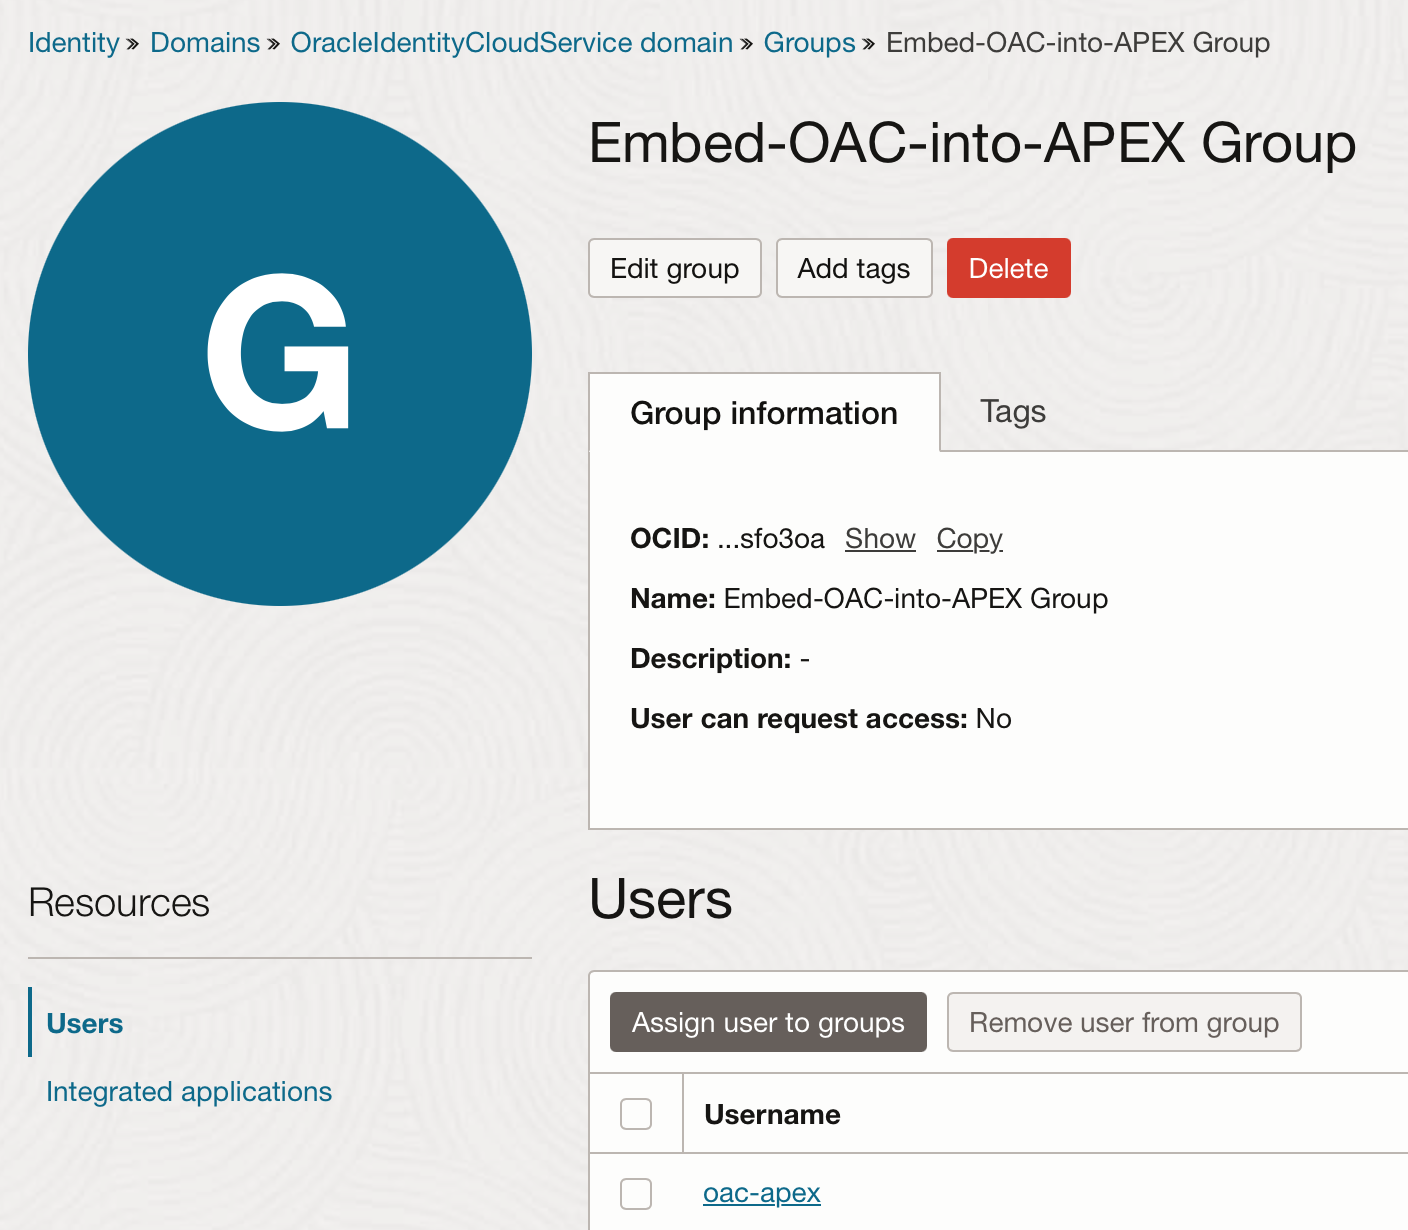Open the Identity breadcrumb link

click(x=73, y=43)
